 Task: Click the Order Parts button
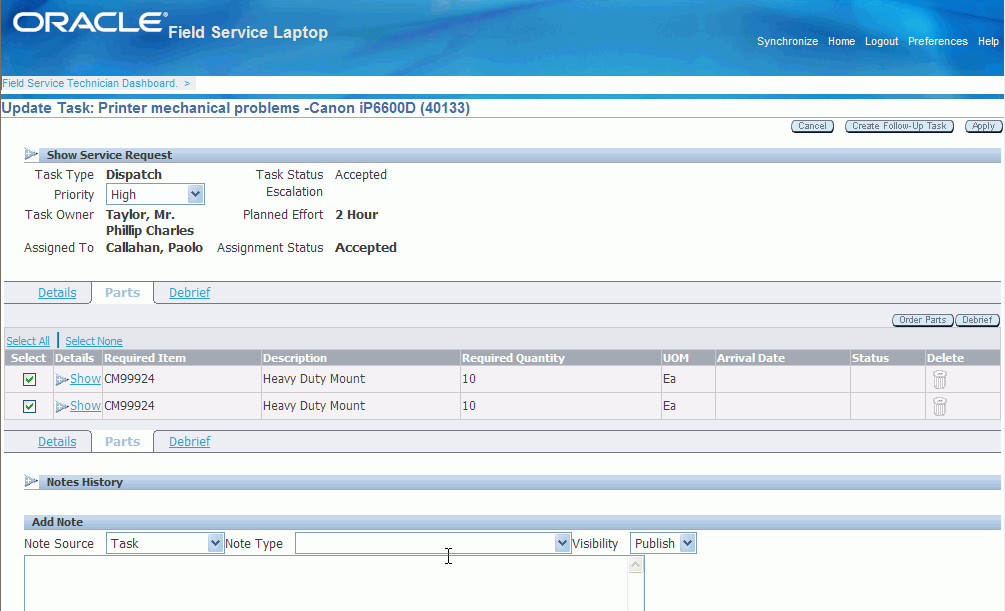923,320
